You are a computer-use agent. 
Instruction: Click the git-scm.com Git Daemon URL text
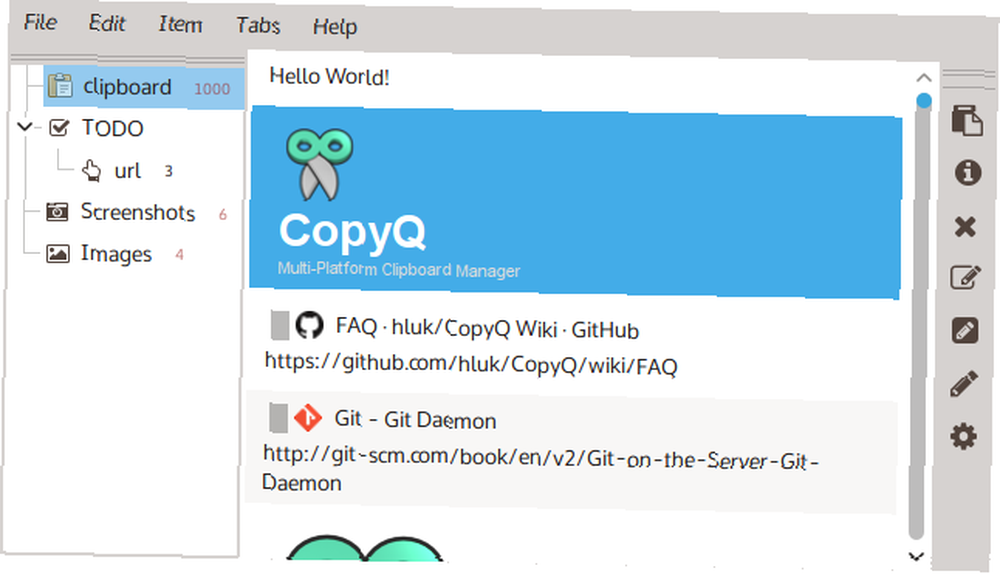coord(540,470)
